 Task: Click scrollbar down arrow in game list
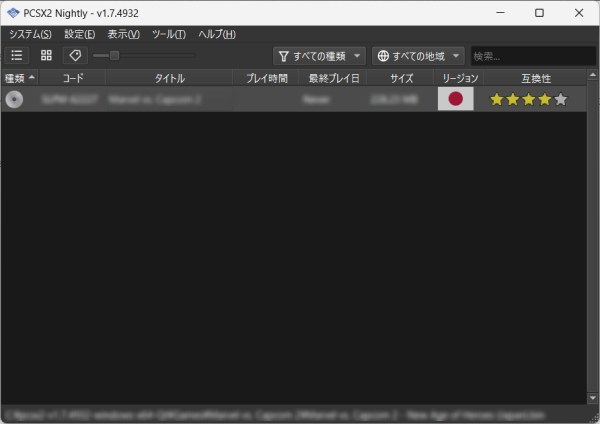coord(593,398)
